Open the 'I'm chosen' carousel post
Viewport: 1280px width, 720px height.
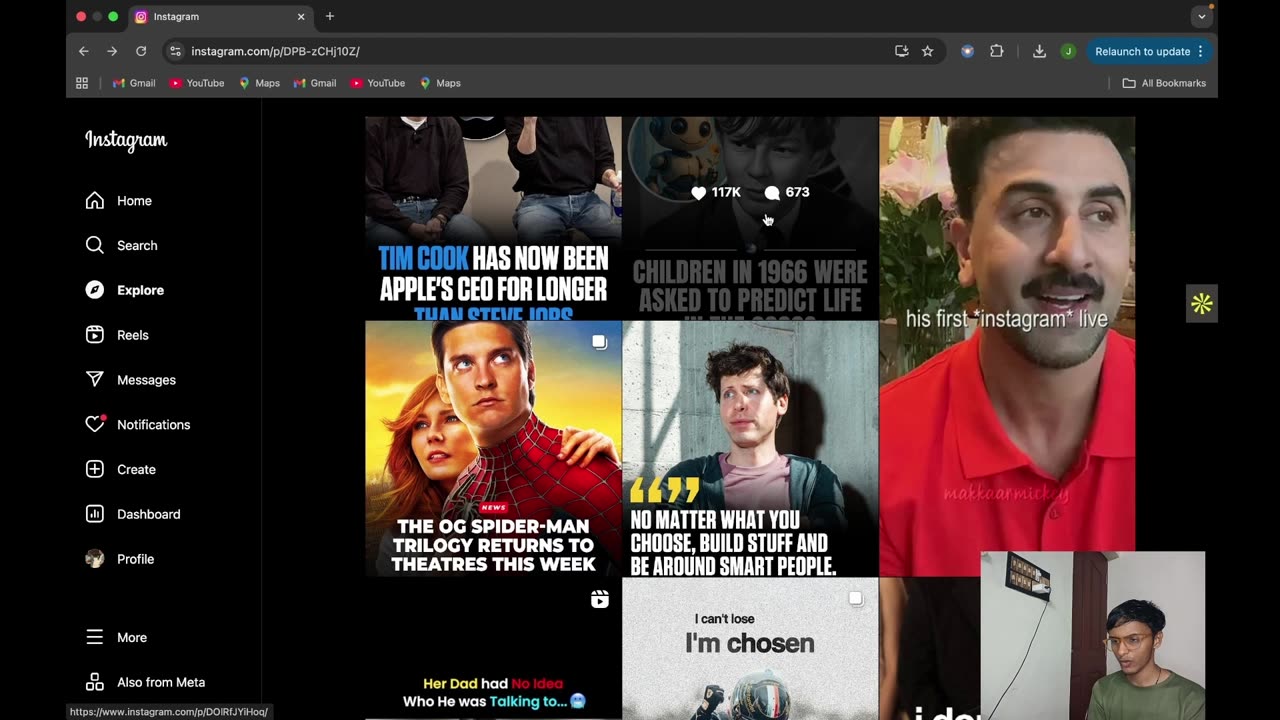tap(750, 648)
